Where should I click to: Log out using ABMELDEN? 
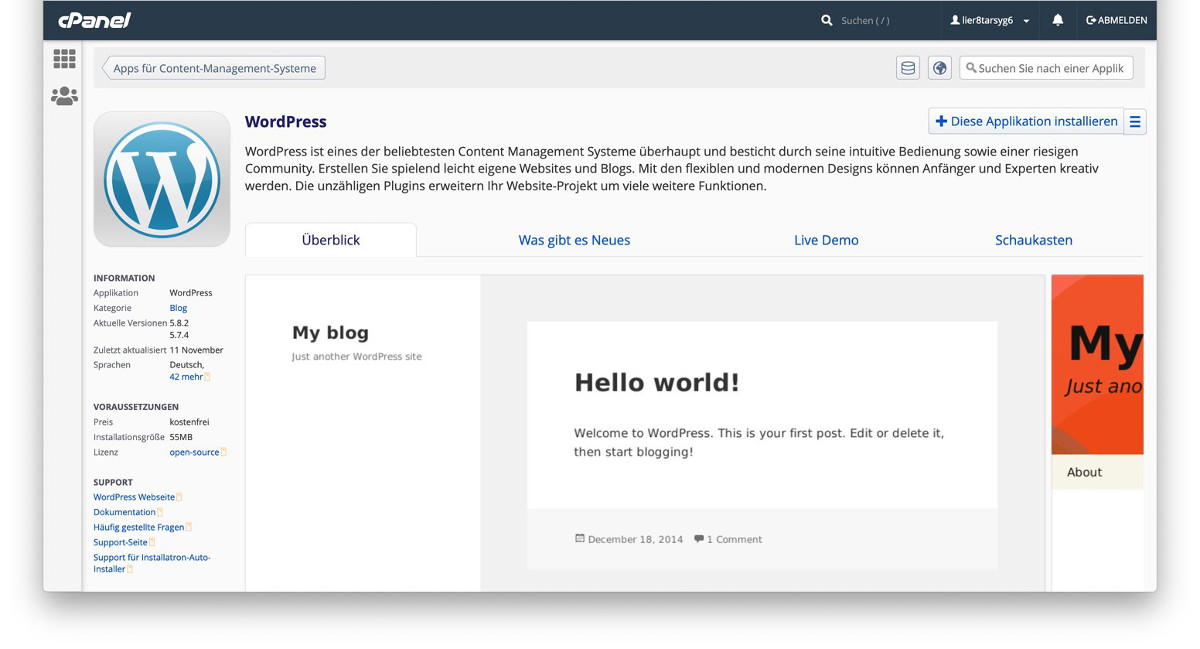[x=1116, y=20]
